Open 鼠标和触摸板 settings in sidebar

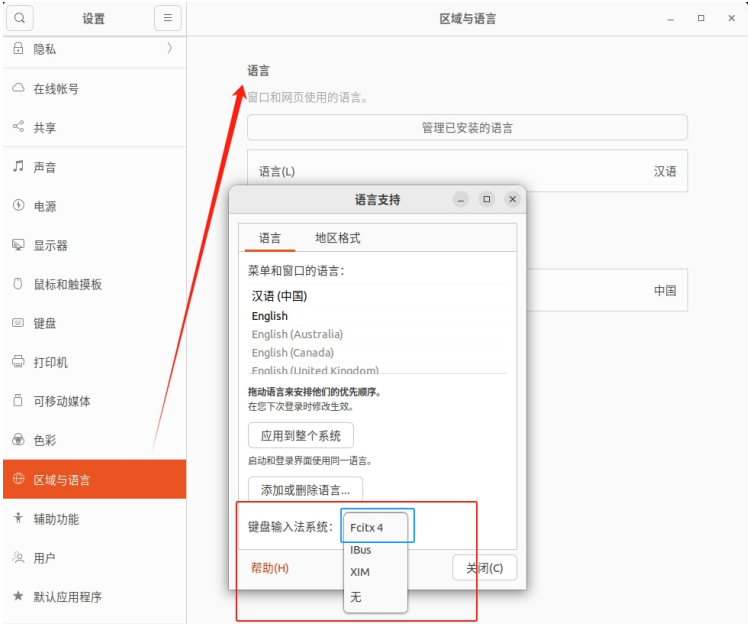point(94,284)
